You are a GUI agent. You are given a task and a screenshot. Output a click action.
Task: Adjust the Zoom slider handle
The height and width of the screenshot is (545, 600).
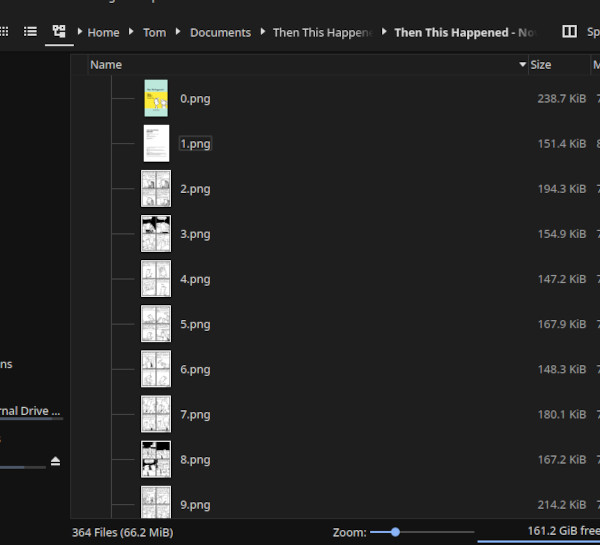(395, 532)
